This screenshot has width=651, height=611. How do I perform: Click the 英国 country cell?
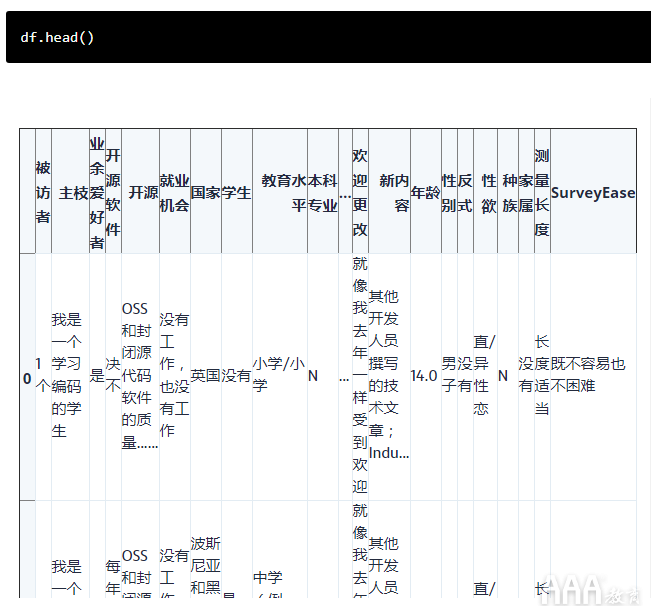(x=206, y=377)
